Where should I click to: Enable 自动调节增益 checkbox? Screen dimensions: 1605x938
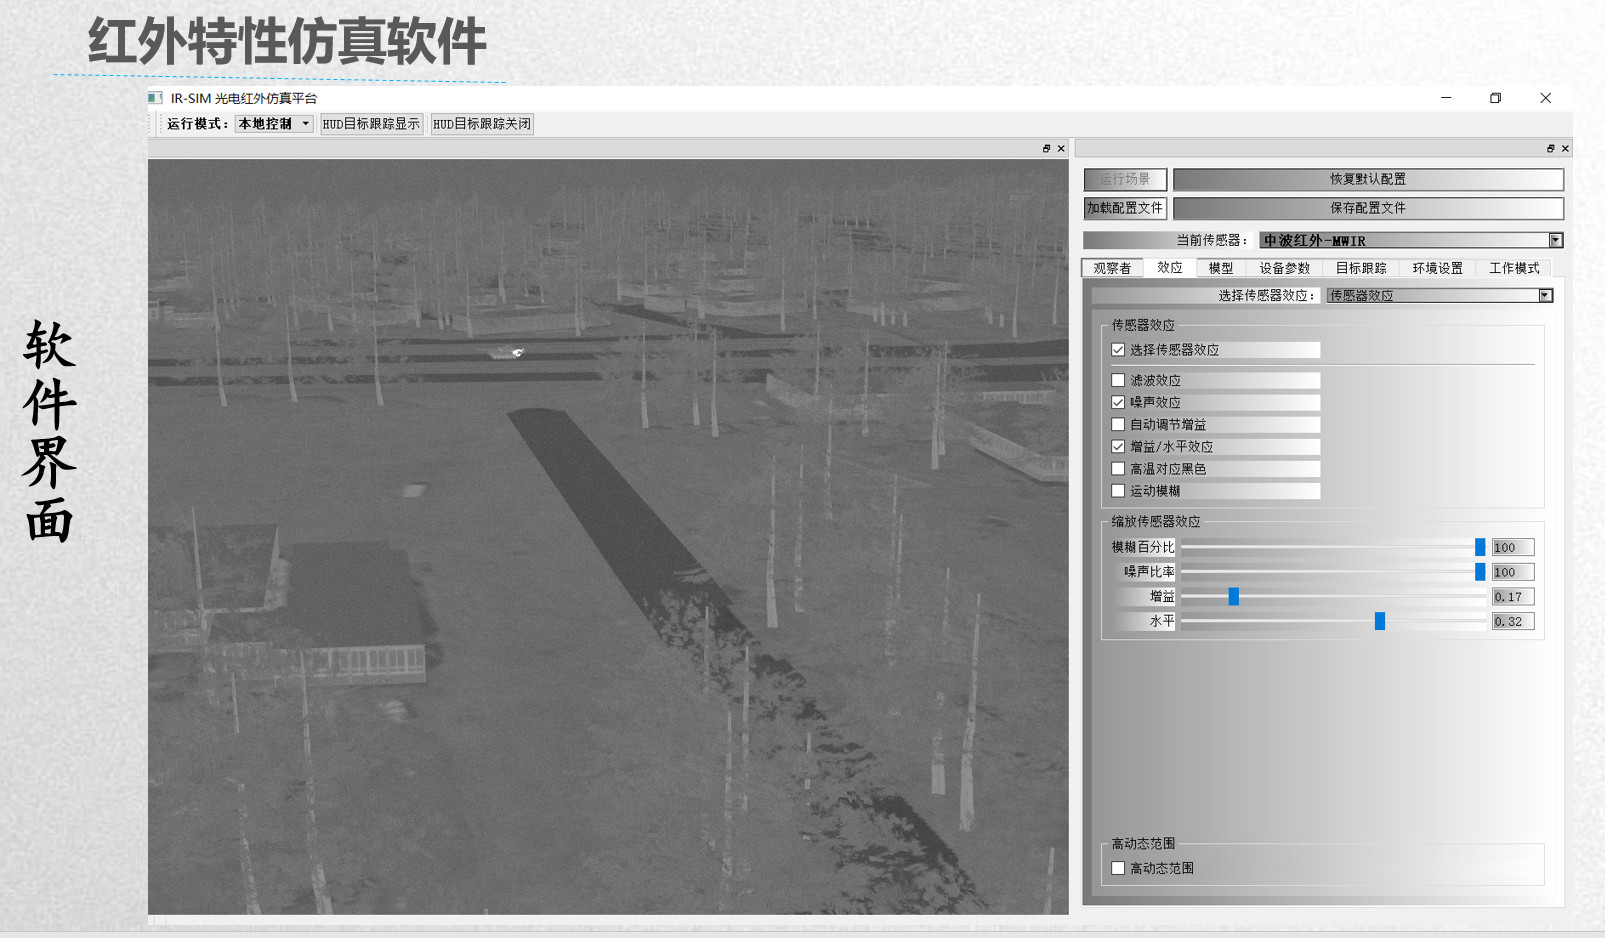click(1118, 424)
